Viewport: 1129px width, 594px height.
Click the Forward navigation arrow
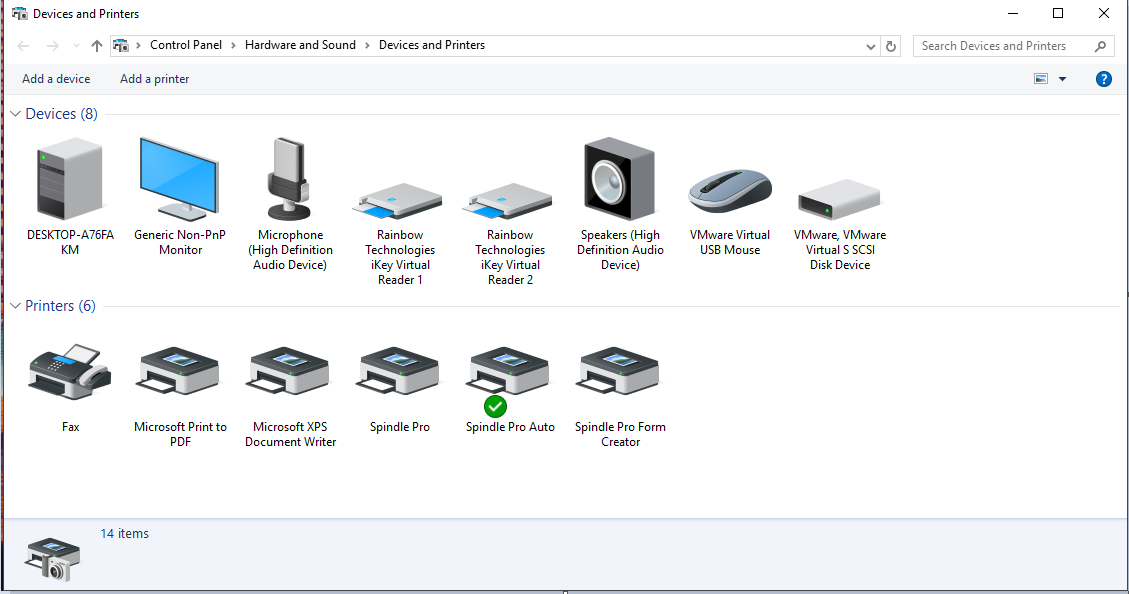pyautogui.click(x=53, y=46)
